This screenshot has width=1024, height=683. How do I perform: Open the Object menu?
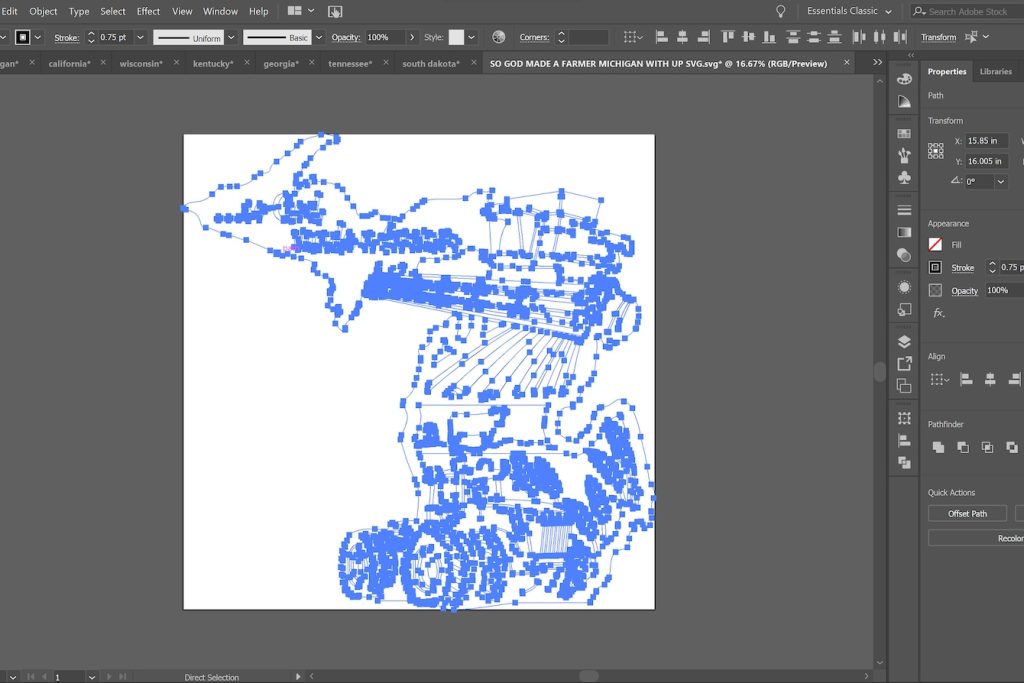pos(43,11)
